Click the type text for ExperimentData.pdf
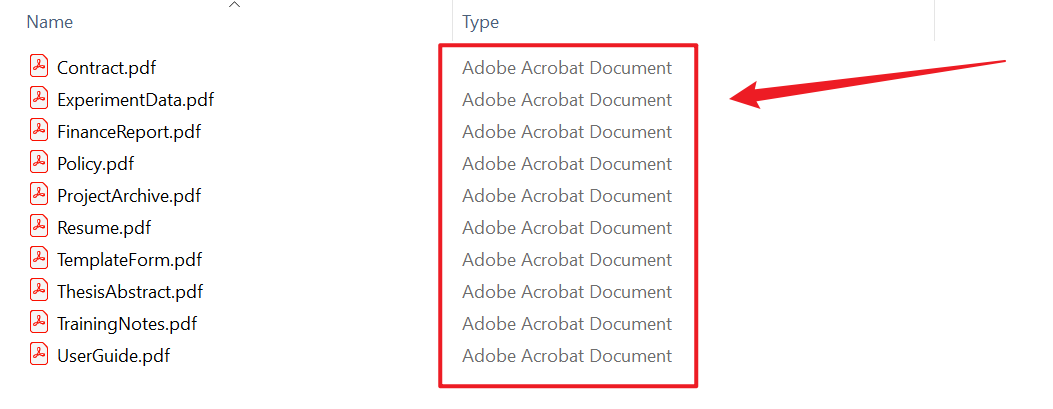1053x409 pixels. tap(567, 100)
